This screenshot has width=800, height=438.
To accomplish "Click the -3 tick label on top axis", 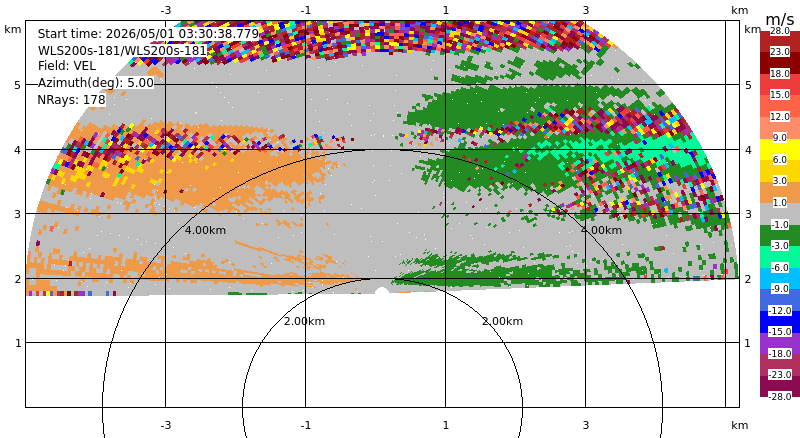I will point(165,10).
